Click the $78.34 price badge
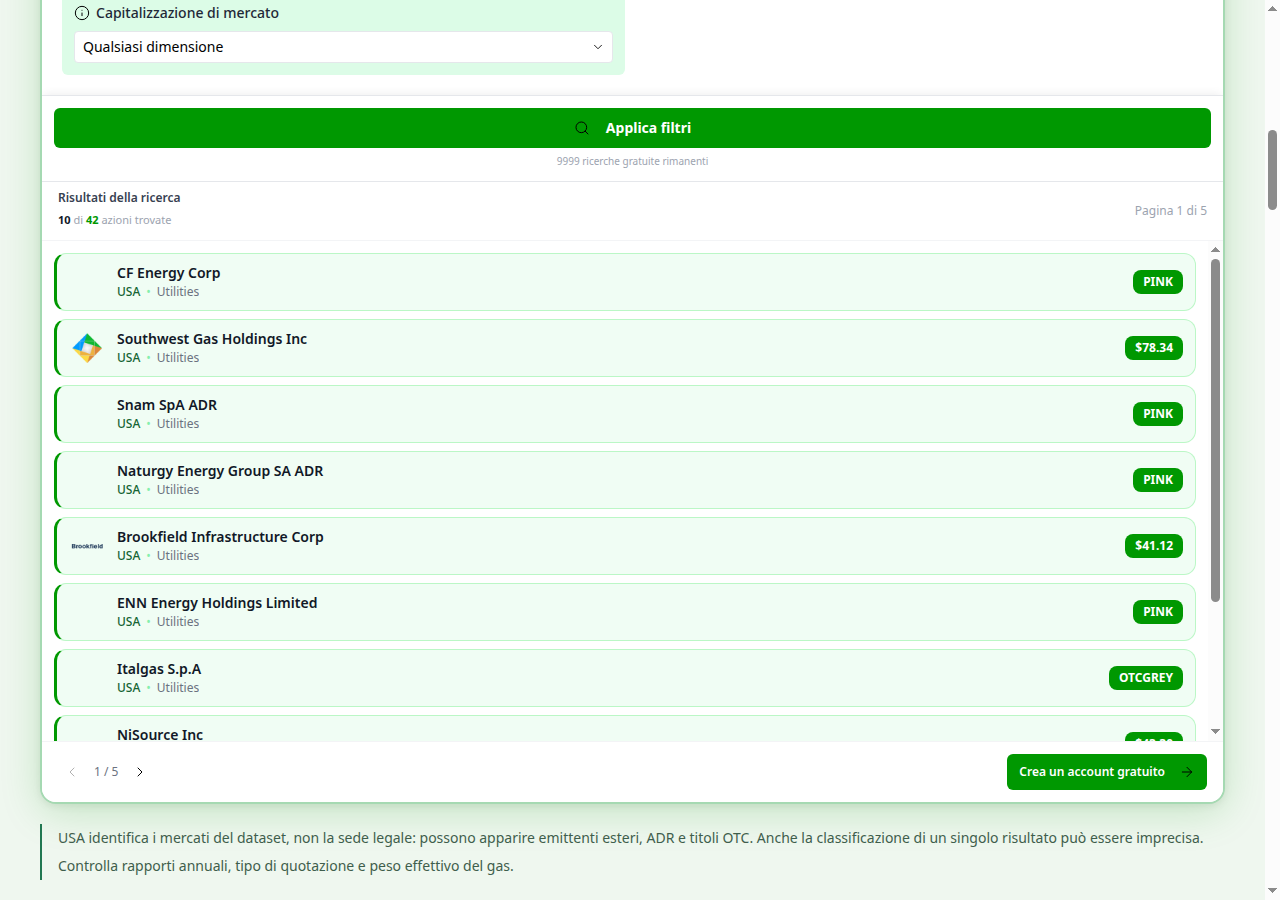The width and height of the screenshot is (1280, 900). pos(1154,348)
